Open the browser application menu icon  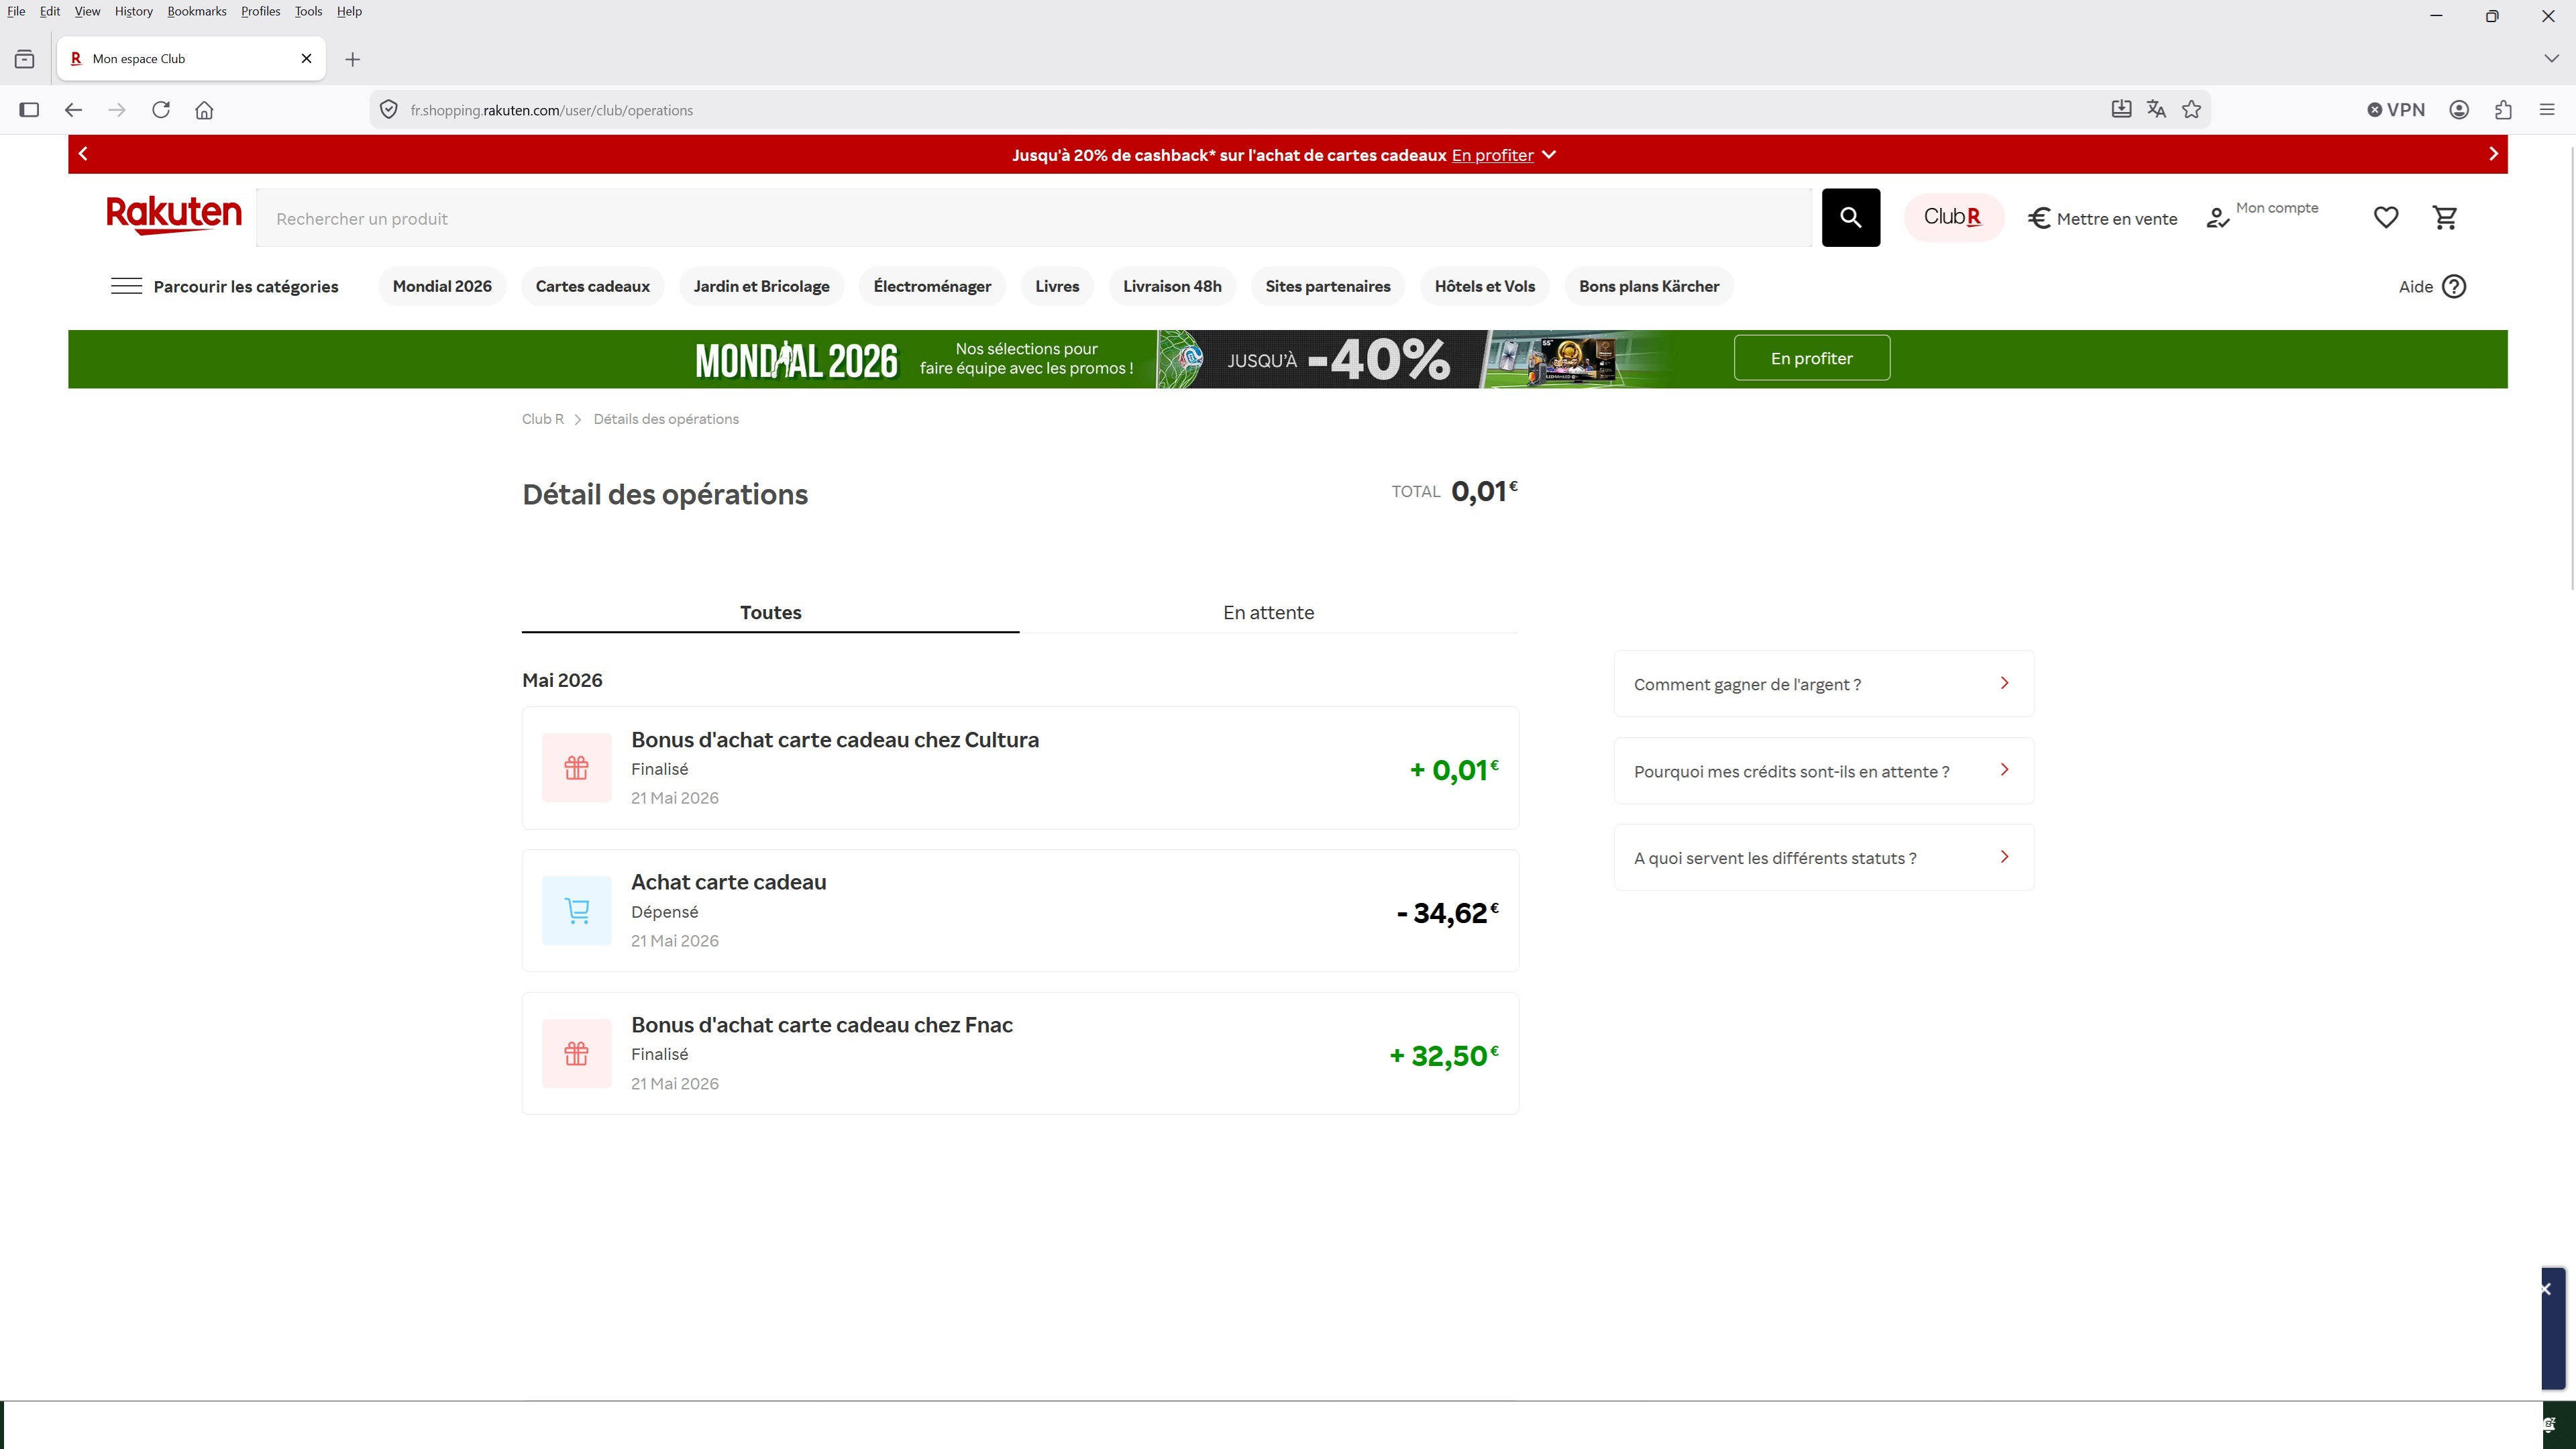click(x=2547, y=110)
